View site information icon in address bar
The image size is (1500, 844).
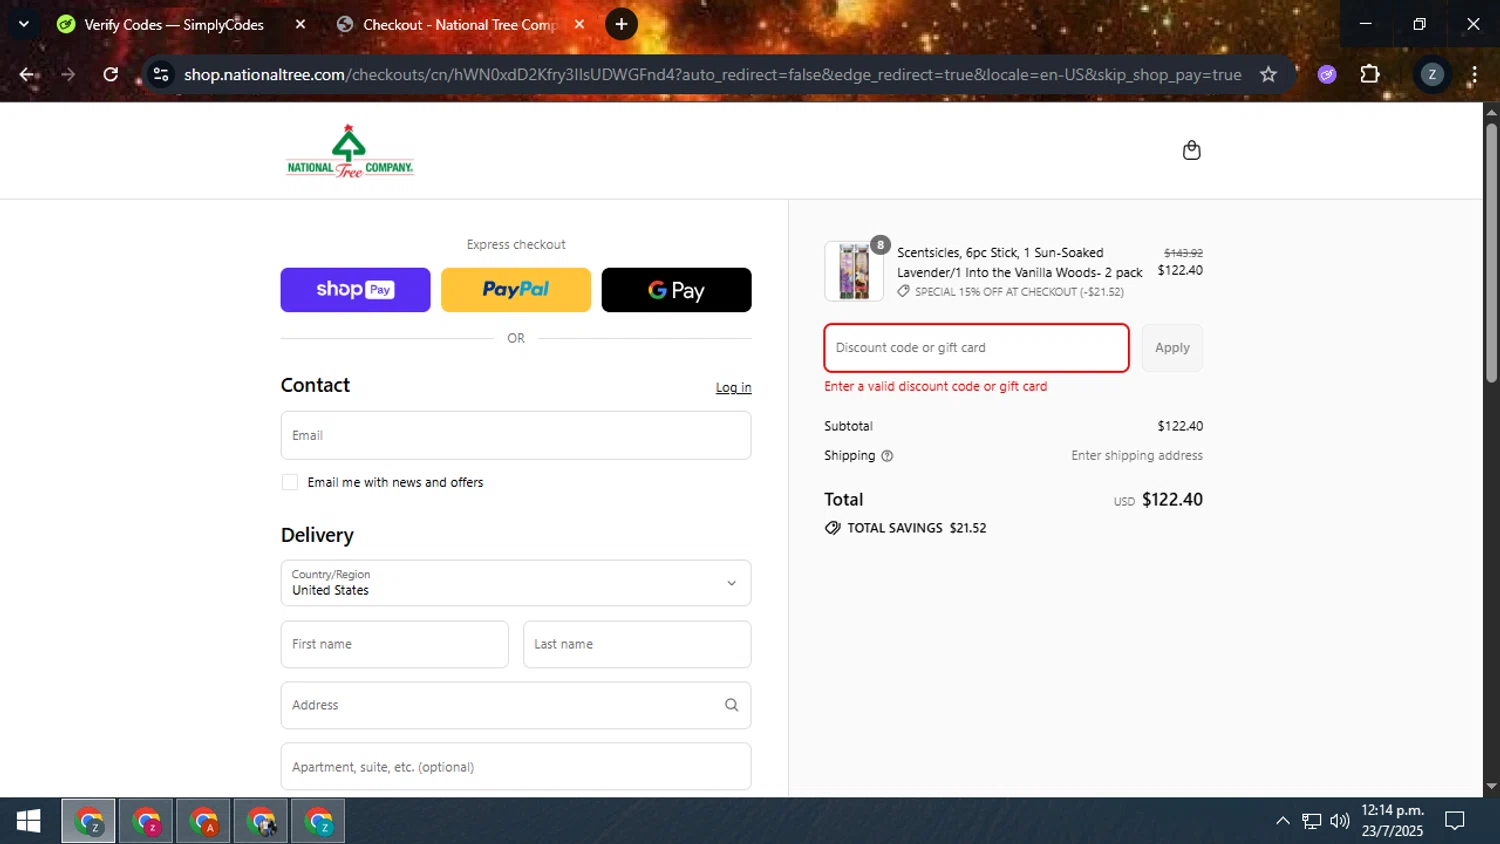(161, 74)
